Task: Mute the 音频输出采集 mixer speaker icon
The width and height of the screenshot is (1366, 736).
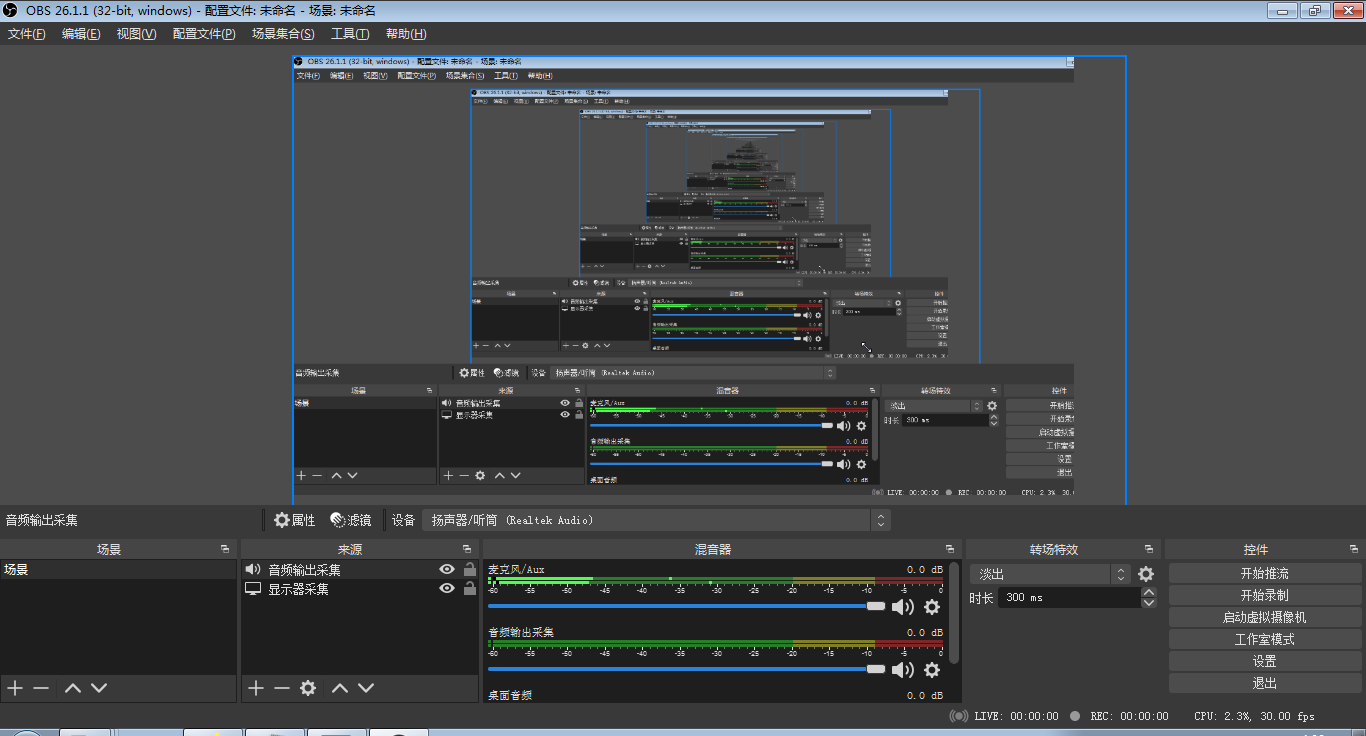Action: (903, 670)
